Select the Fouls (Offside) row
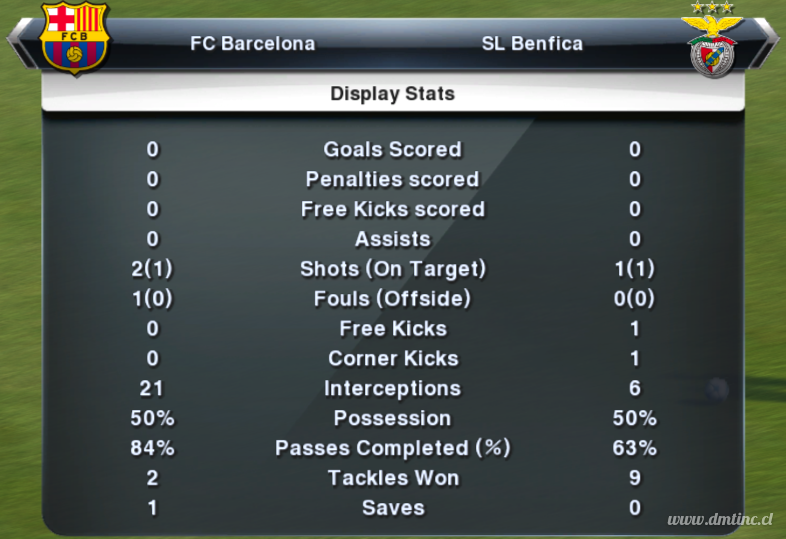The image size is (786, 539). [x=392, y=299]
